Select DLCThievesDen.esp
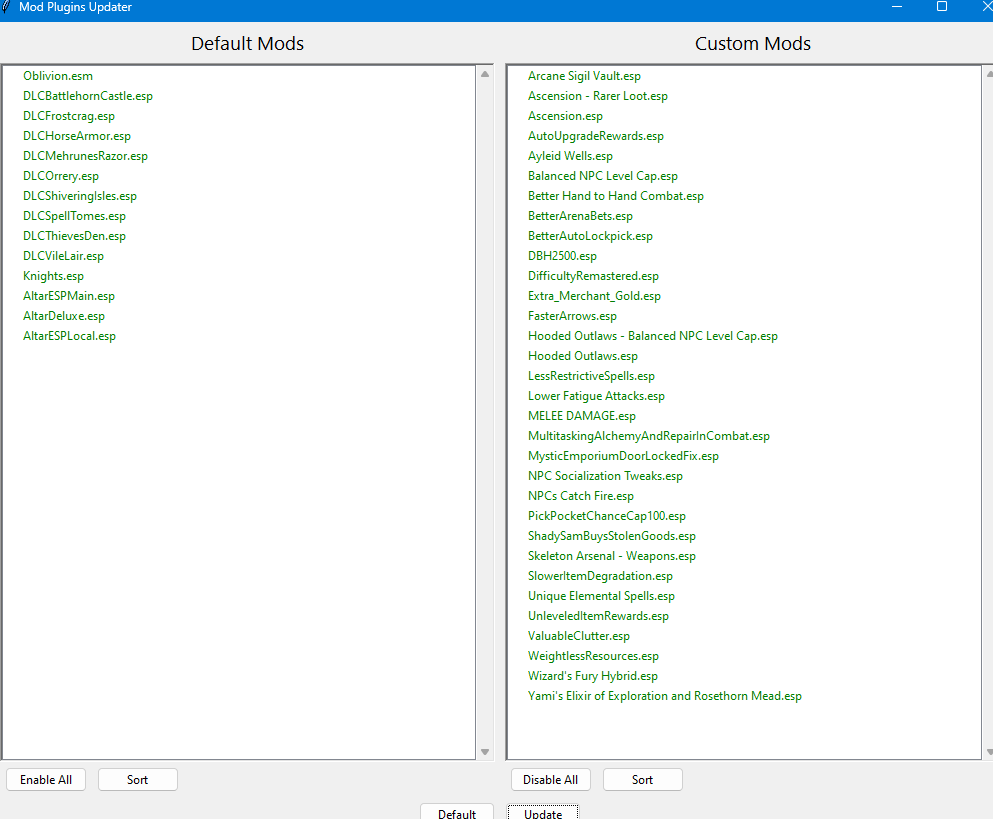The width and height of the screenshot is (993, 819). coord(74,236)
